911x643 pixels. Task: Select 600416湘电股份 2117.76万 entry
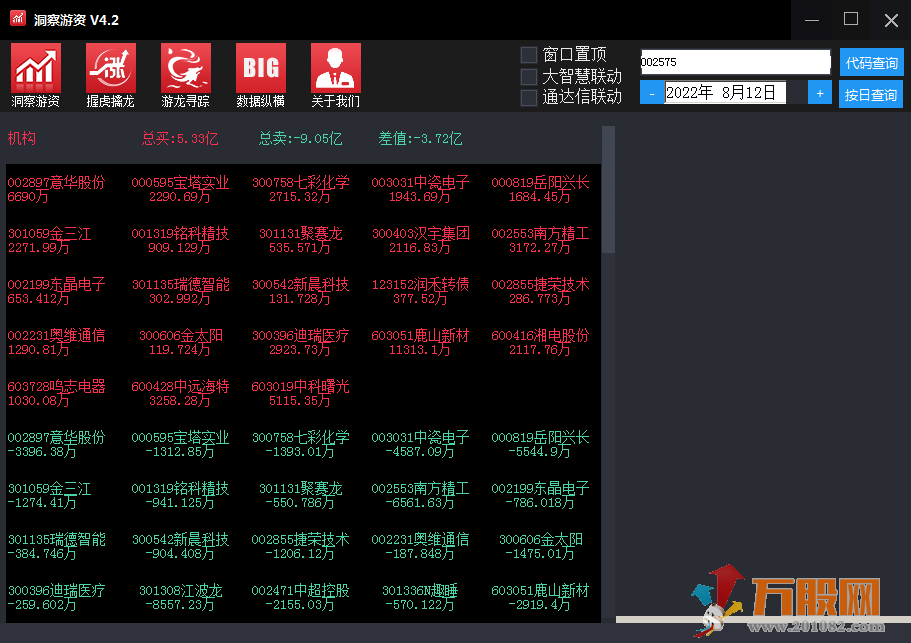[540, 343]
